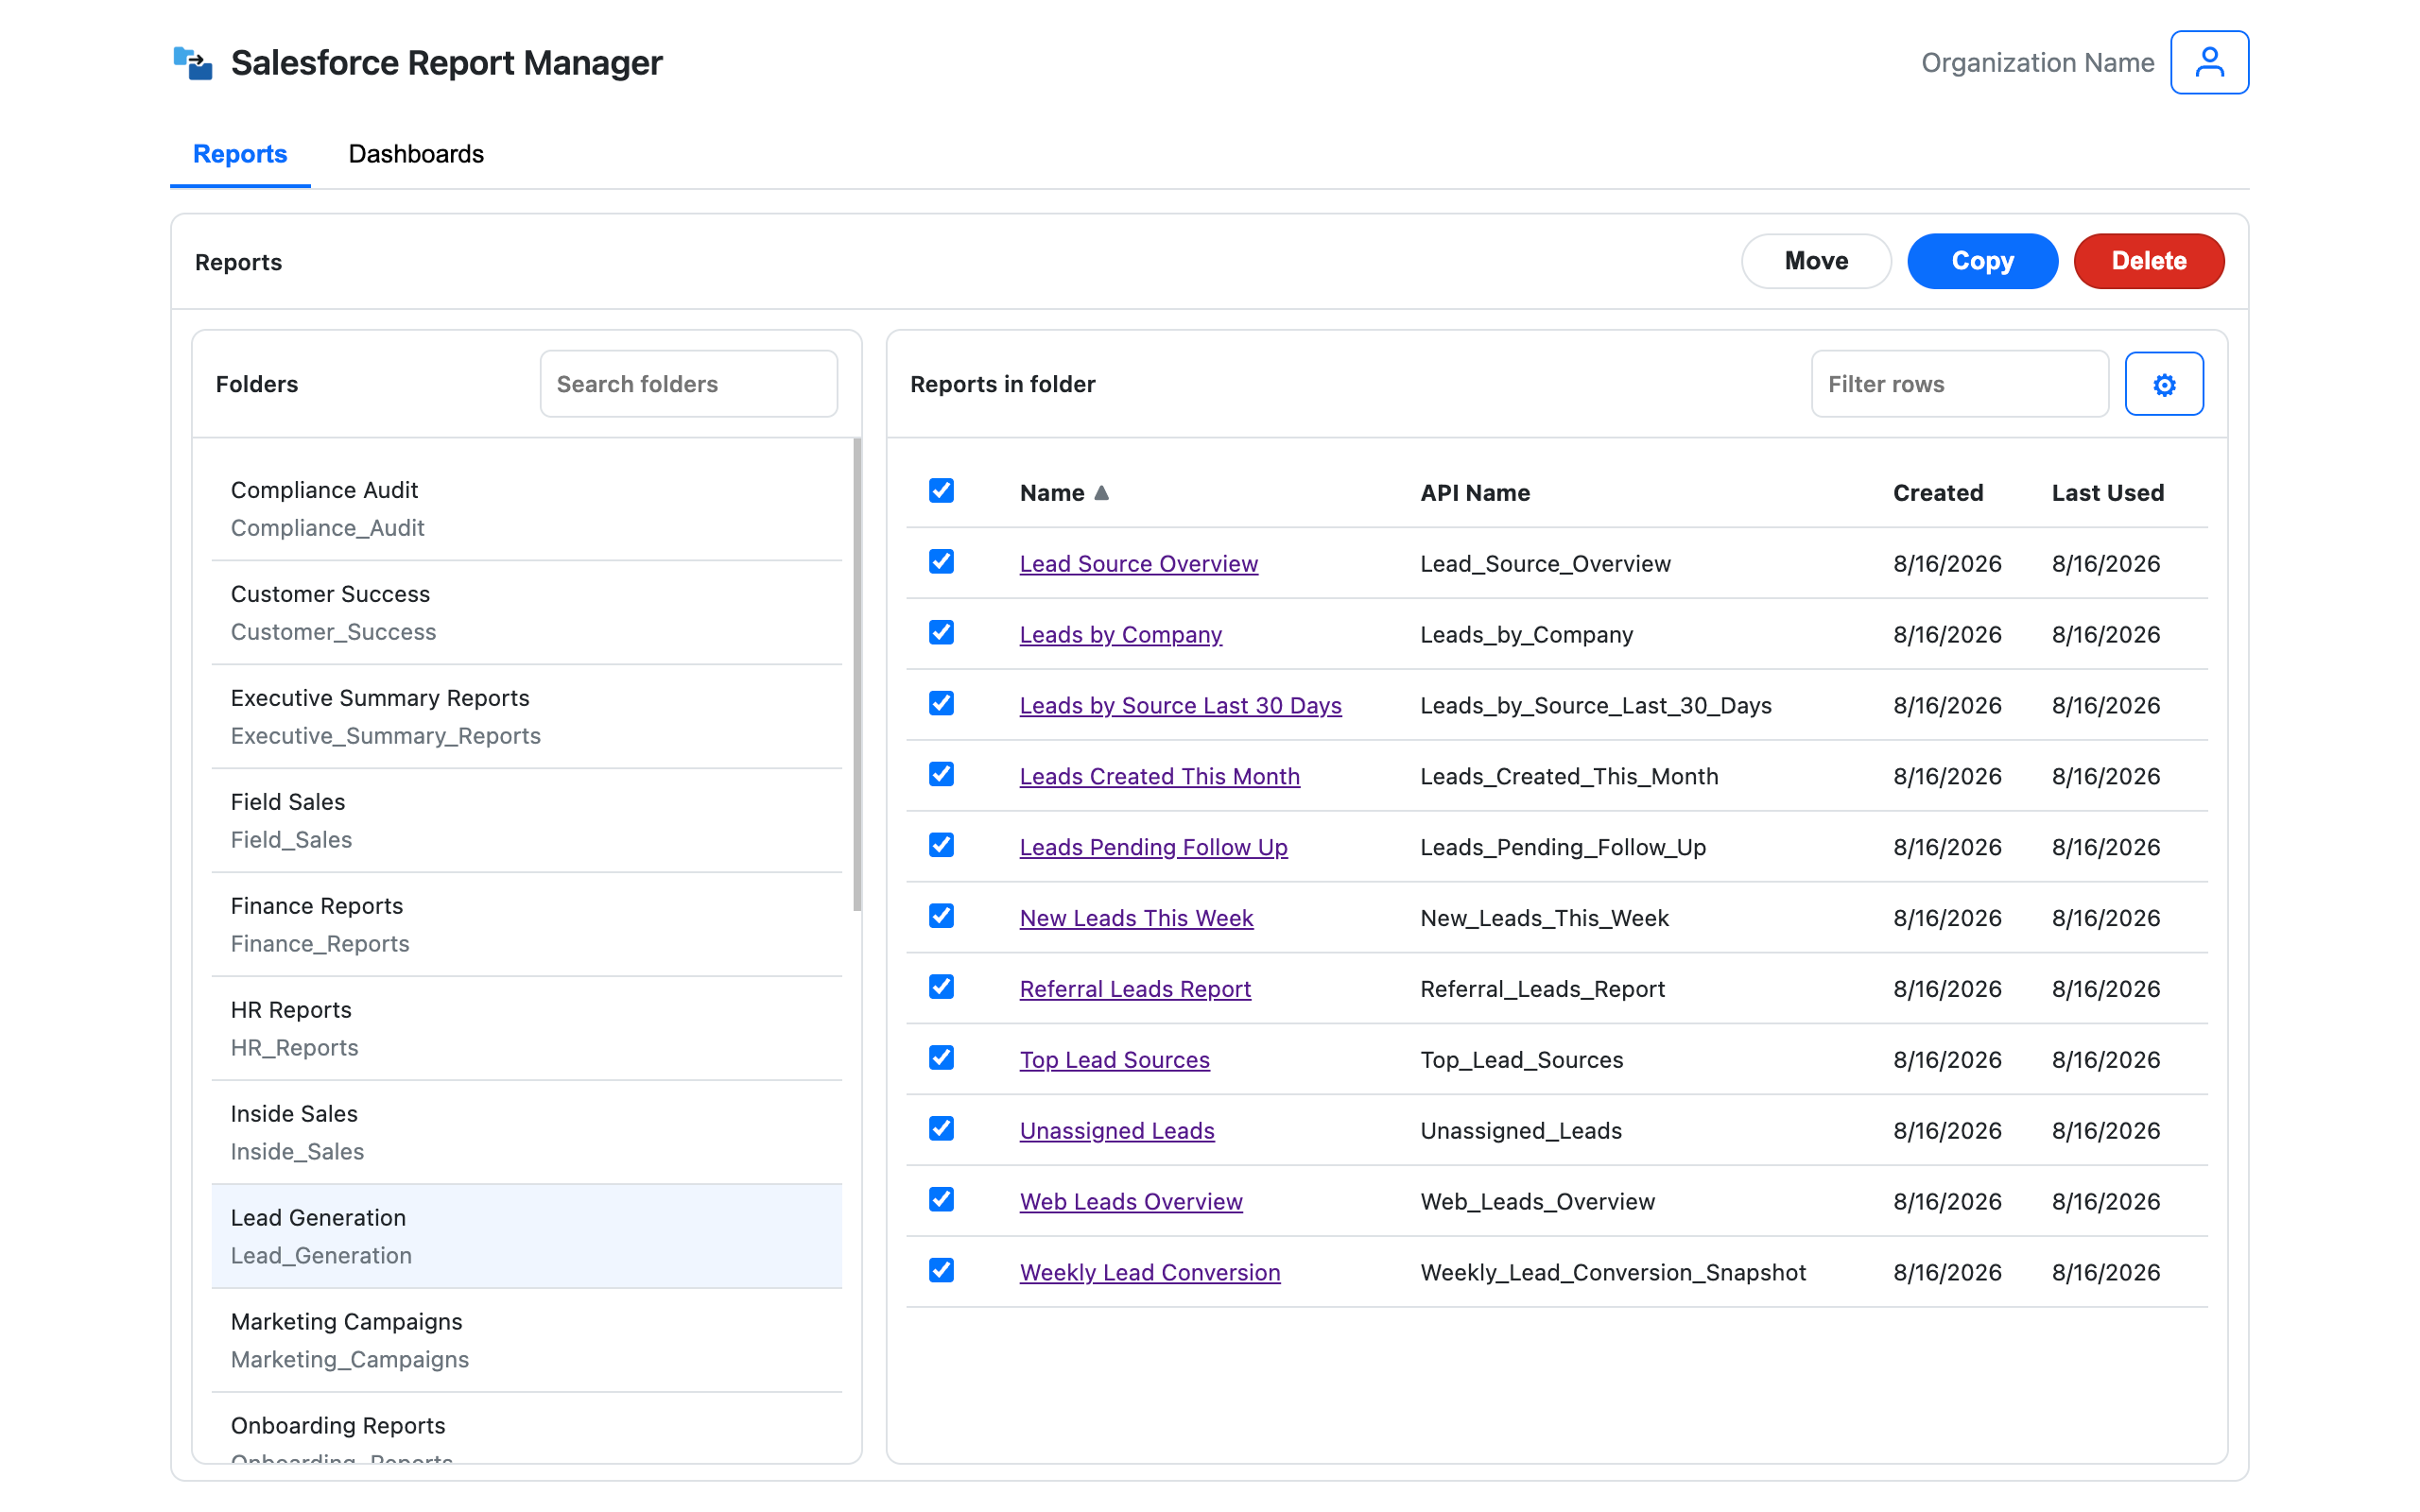
Task: Uncheck Web Leads Overview checkbox
Action: (941, 1199)
